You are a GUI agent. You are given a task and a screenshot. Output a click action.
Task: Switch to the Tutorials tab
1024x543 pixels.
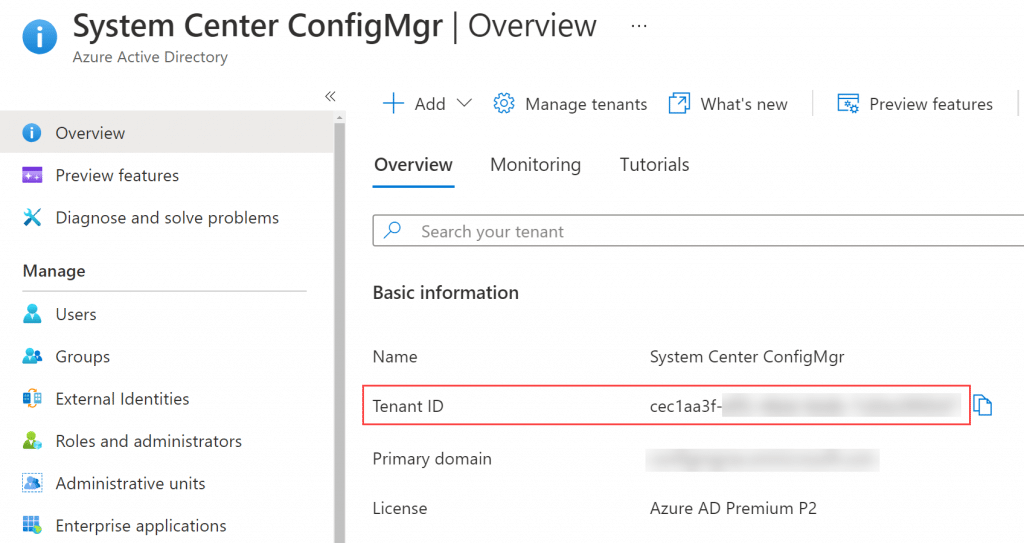tap(654, 165)
